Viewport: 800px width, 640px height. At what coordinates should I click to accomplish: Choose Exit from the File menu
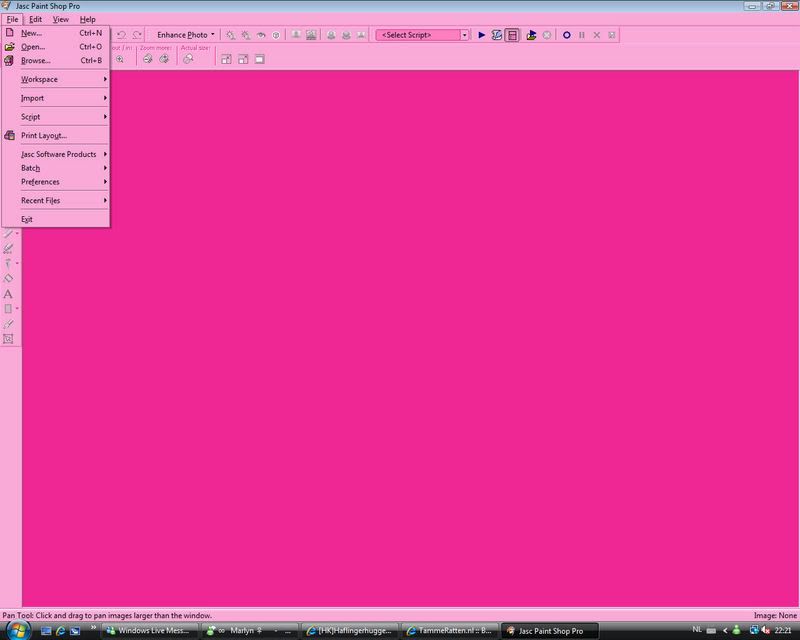pos(56,219)
